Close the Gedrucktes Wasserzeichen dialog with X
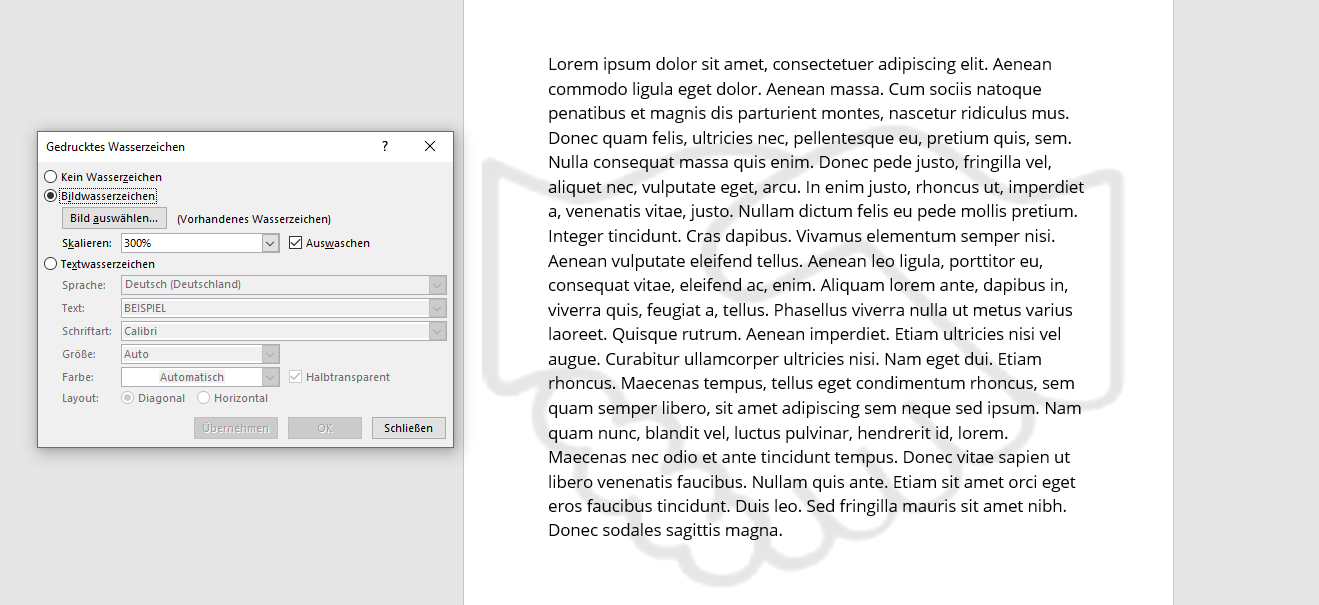1319x605 pixels. point(430,146)
